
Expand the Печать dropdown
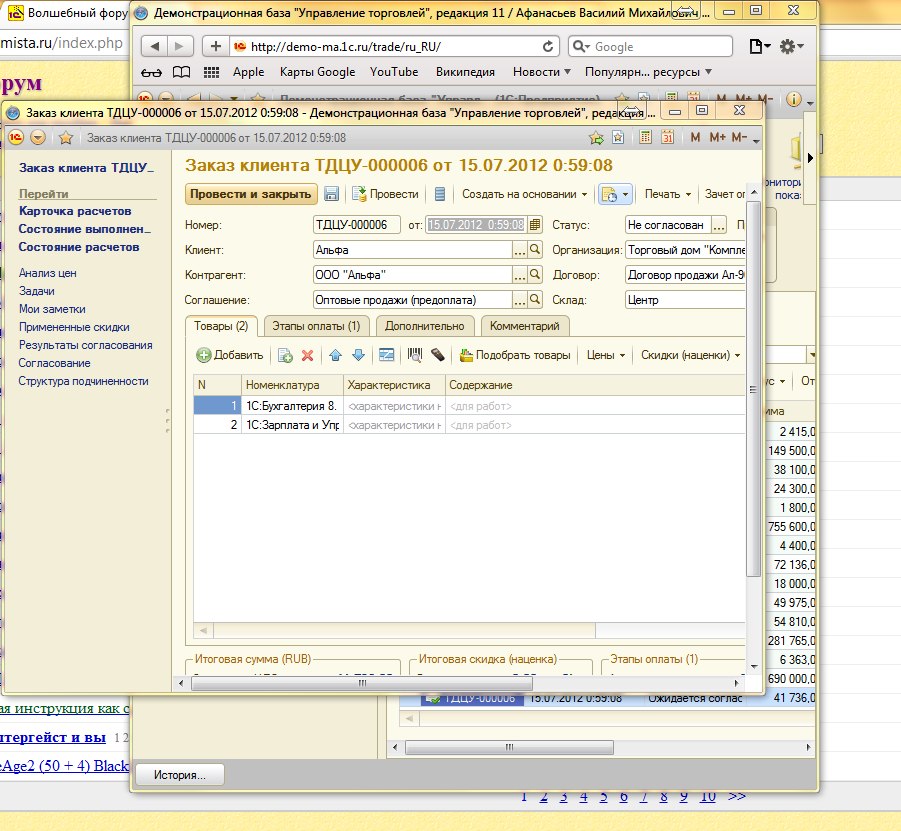(x=668, y=194)
